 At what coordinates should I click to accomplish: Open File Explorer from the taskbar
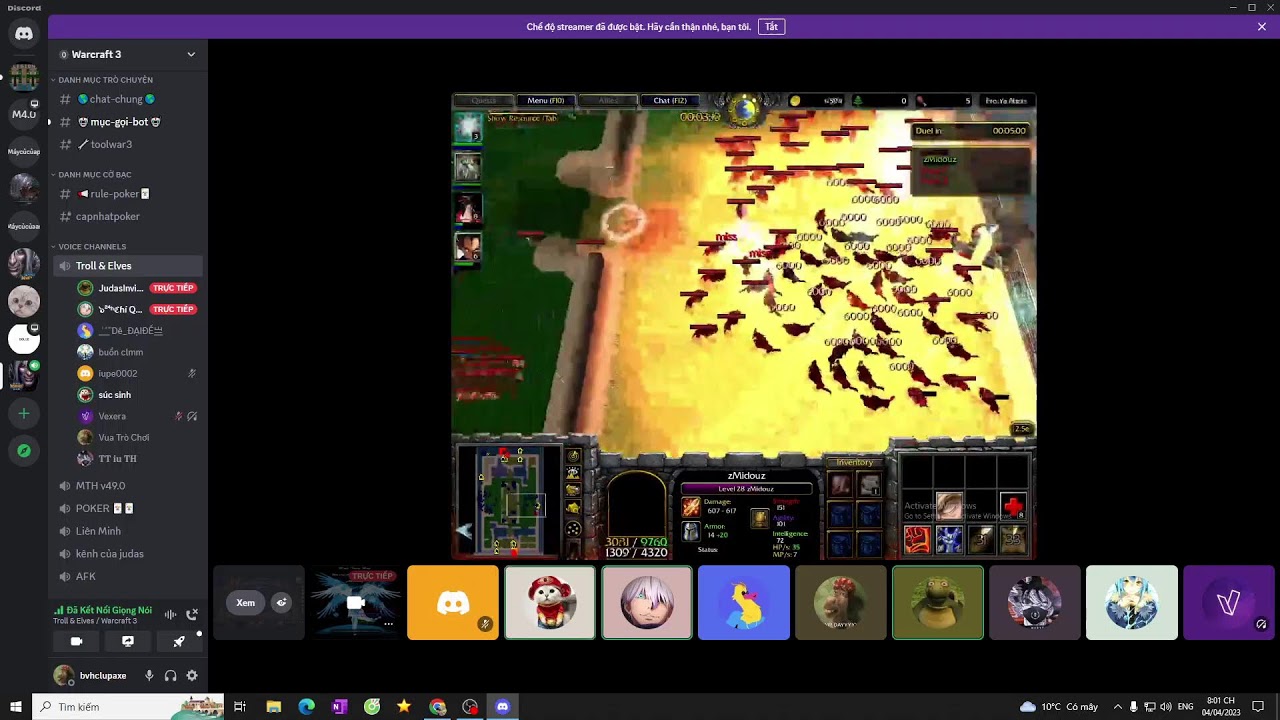pos(274,707)
